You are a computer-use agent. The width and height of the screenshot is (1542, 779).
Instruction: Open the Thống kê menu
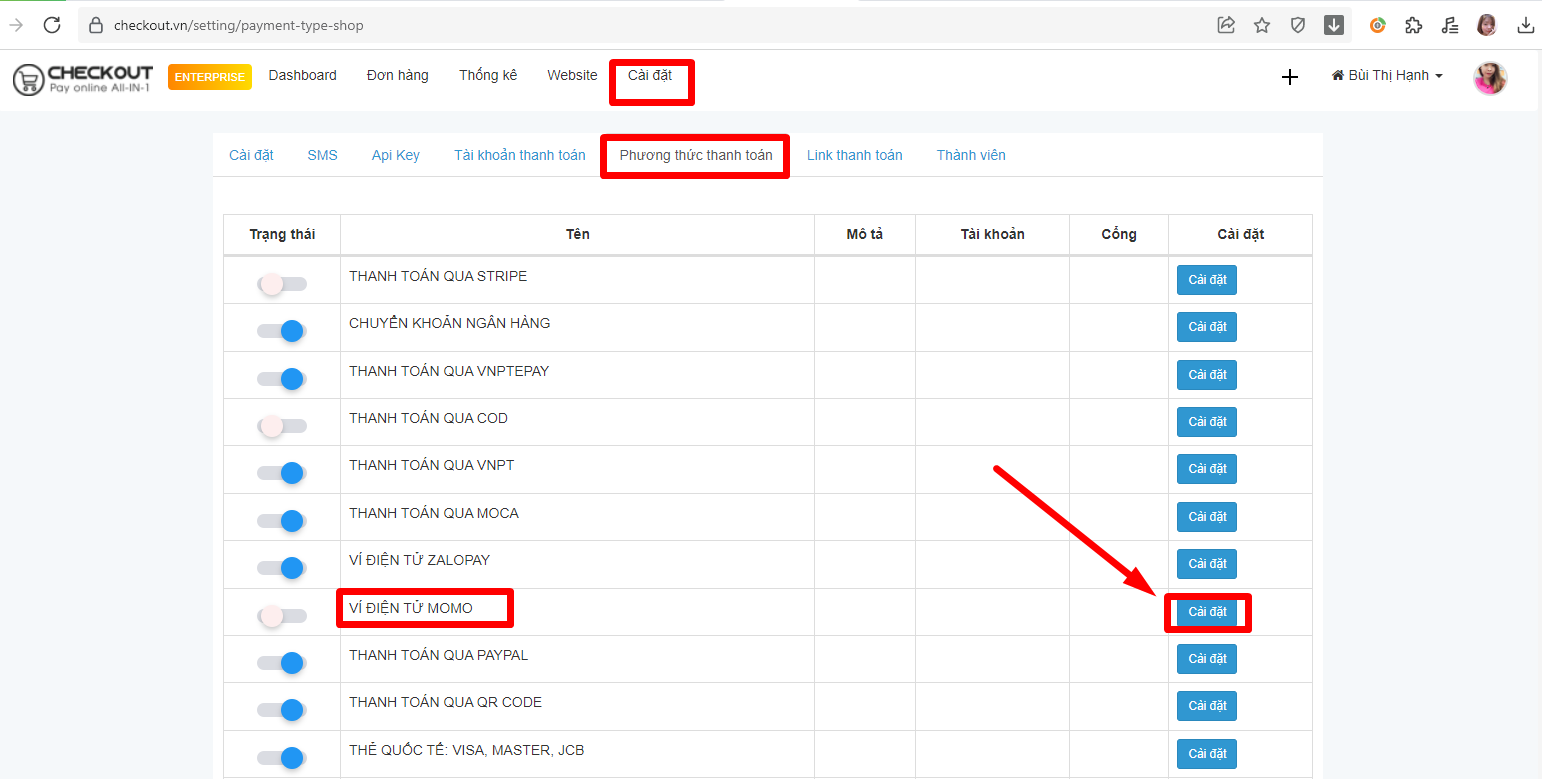click(x=488, y=75)
